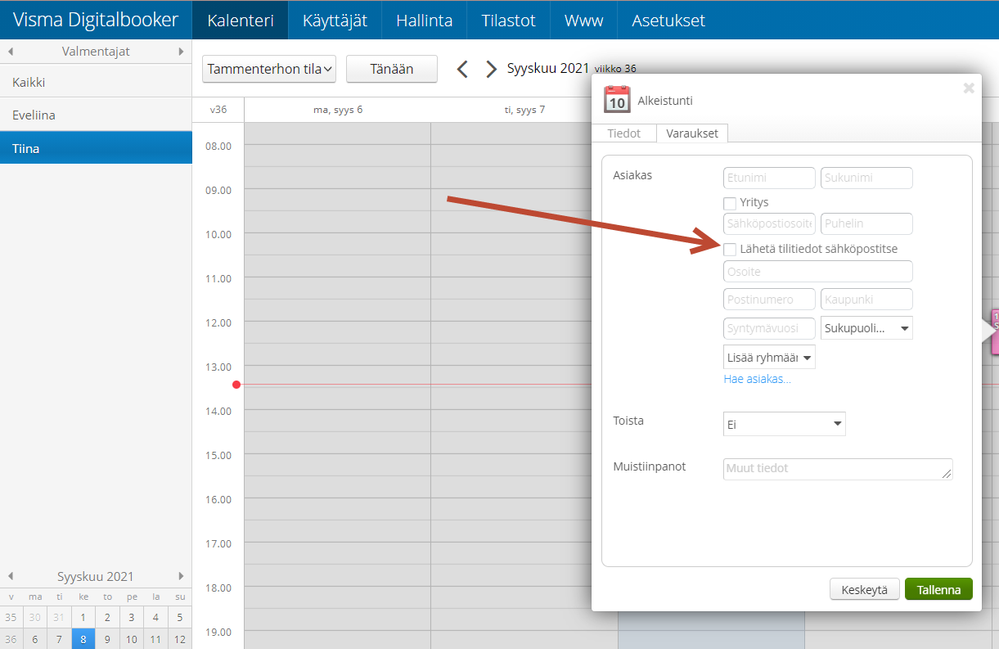The width and height of the screenshot is (999, 649).
Task: Select Kaikki in the trainer list
Action: pyautogui.click(x=96, y=82)
